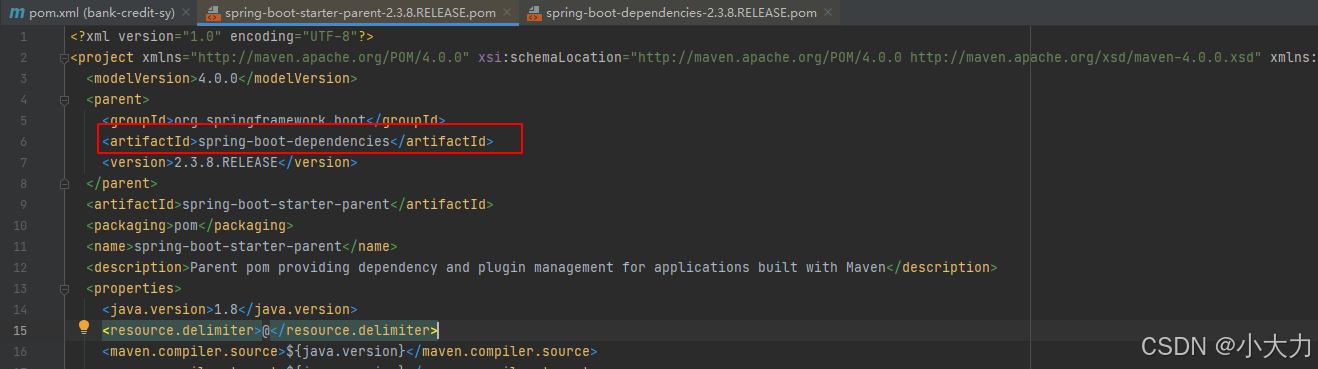Click the maven.compiler.source line
The height and width of the screenshot is (369, 1318).
[350, 351]
